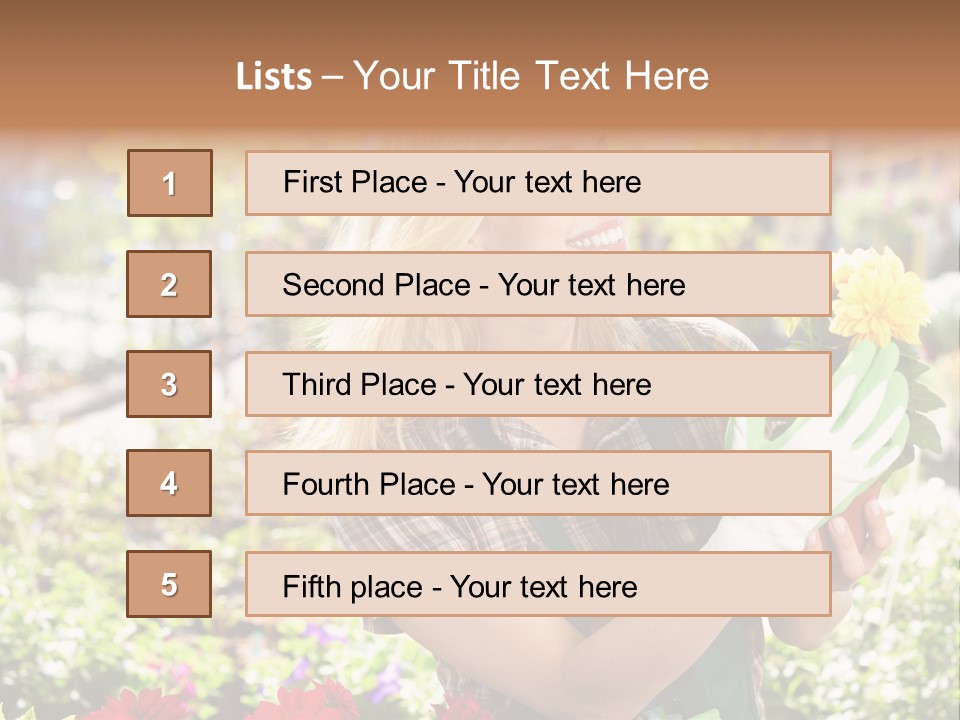Click the woman's smile in background photo
This screenshot has height=720, width=960.
tap(596, 238)
